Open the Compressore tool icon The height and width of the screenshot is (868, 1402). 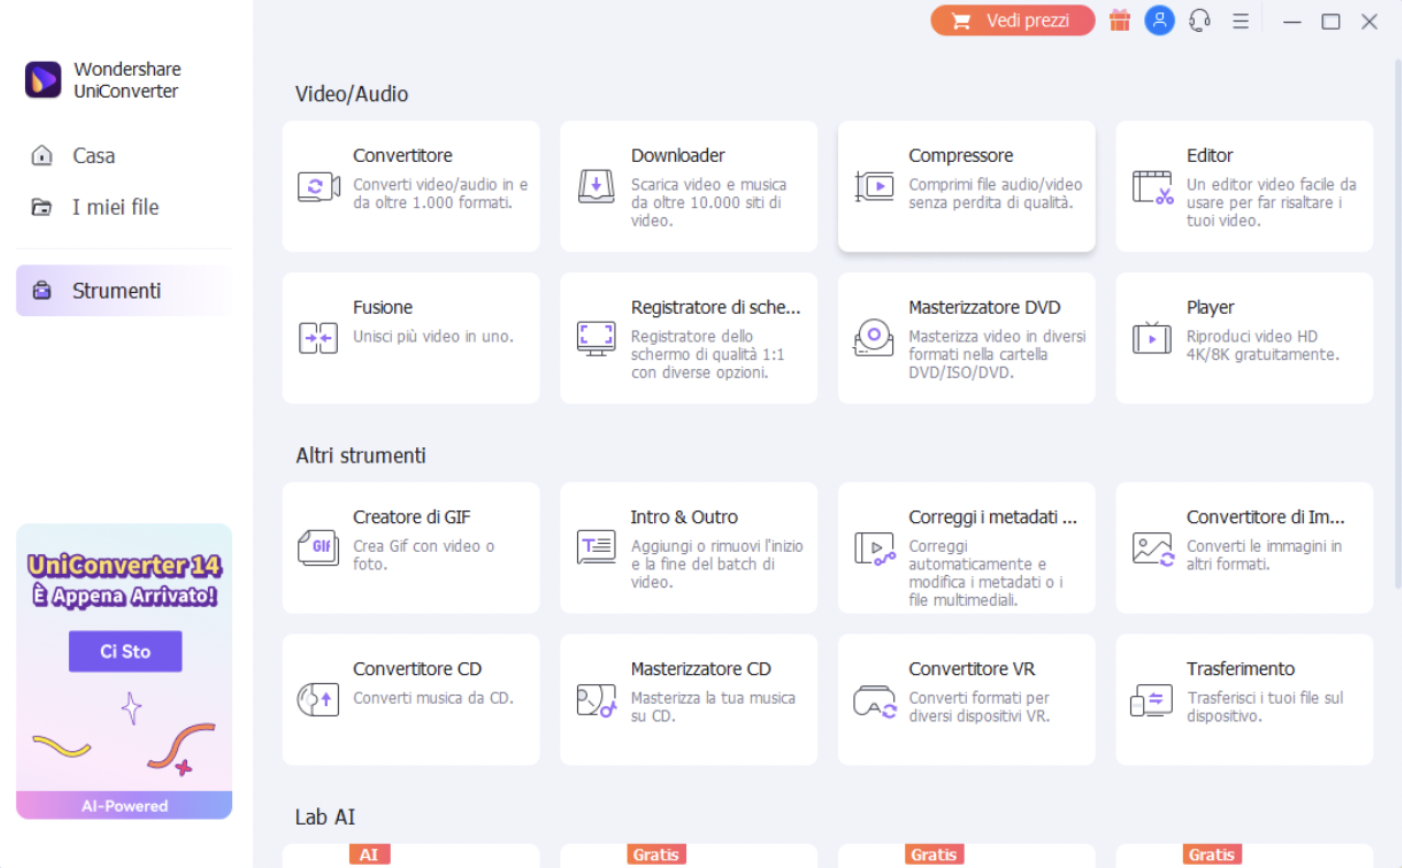874,187
